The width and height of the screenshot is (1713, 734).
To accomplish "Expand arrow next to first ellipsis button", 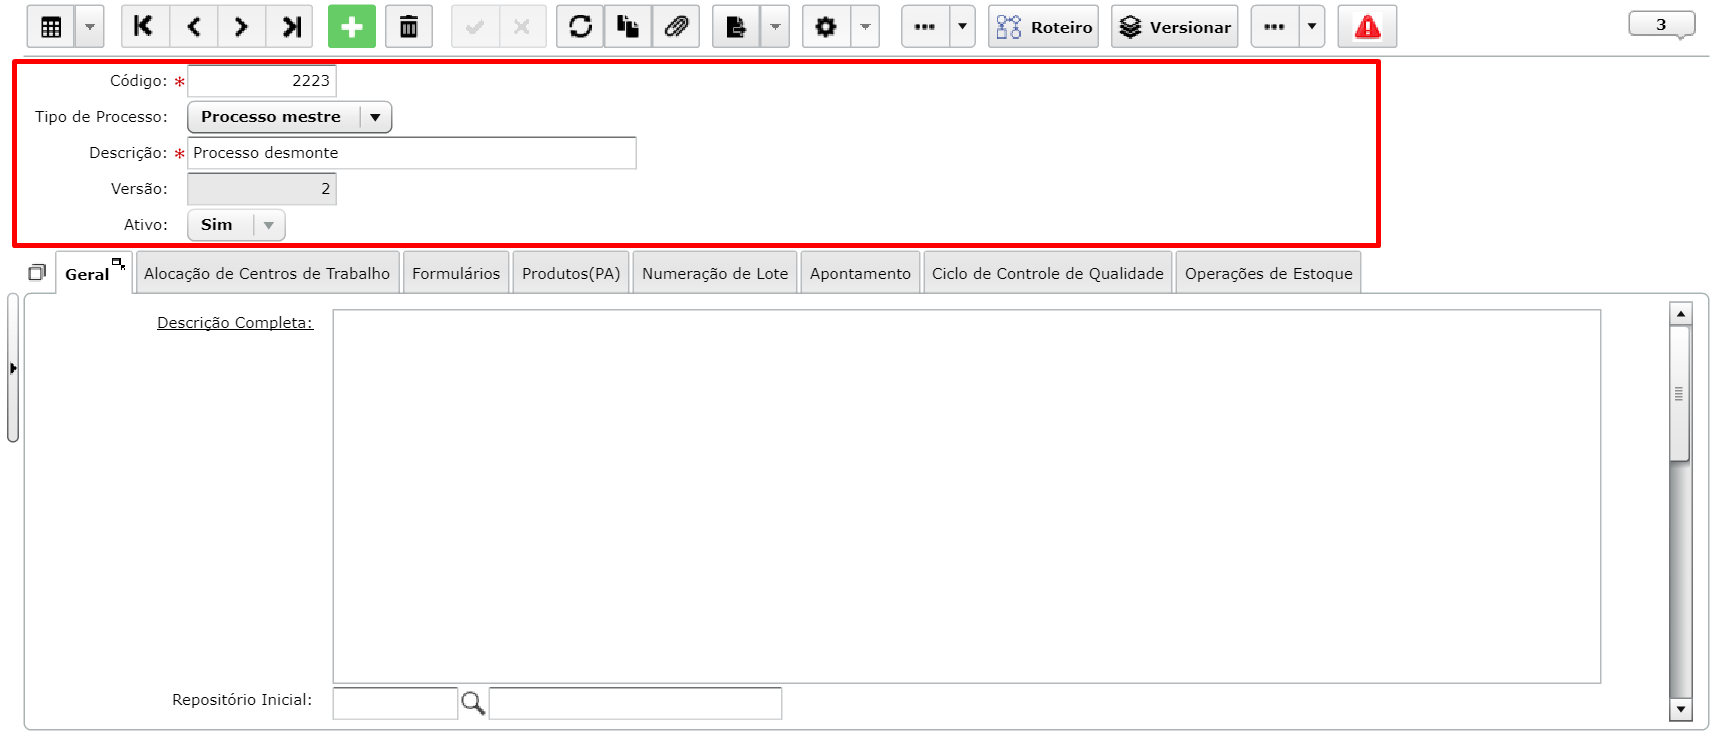I will point(962,27).
